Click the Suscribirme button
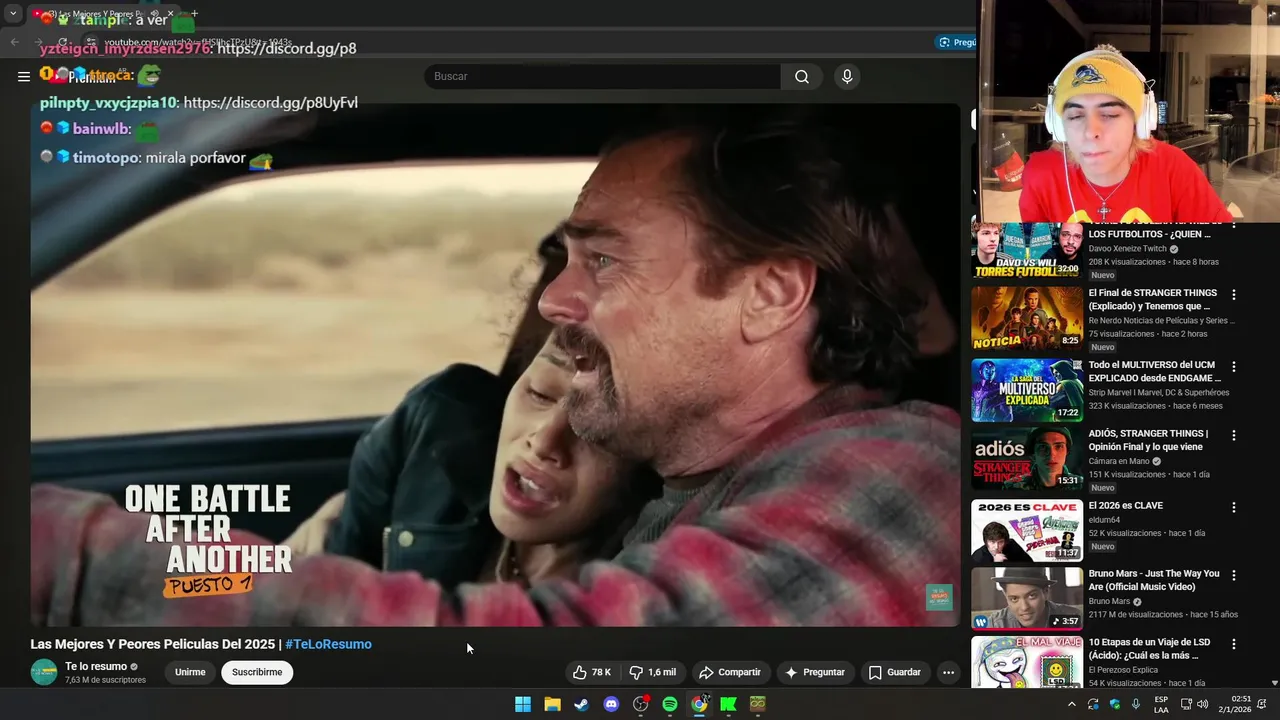This screenshot has width=1280, height=720. [x=257, y=672]
